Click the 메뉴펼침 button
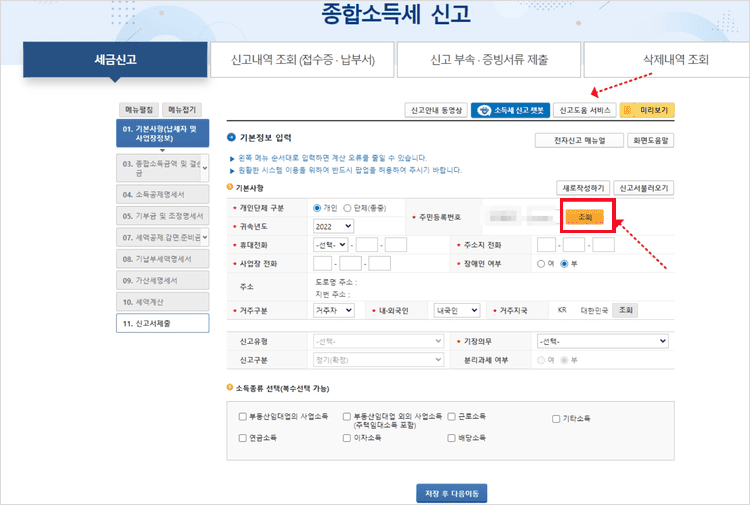Viewport: 750px width, 505px height. [139, 110]
